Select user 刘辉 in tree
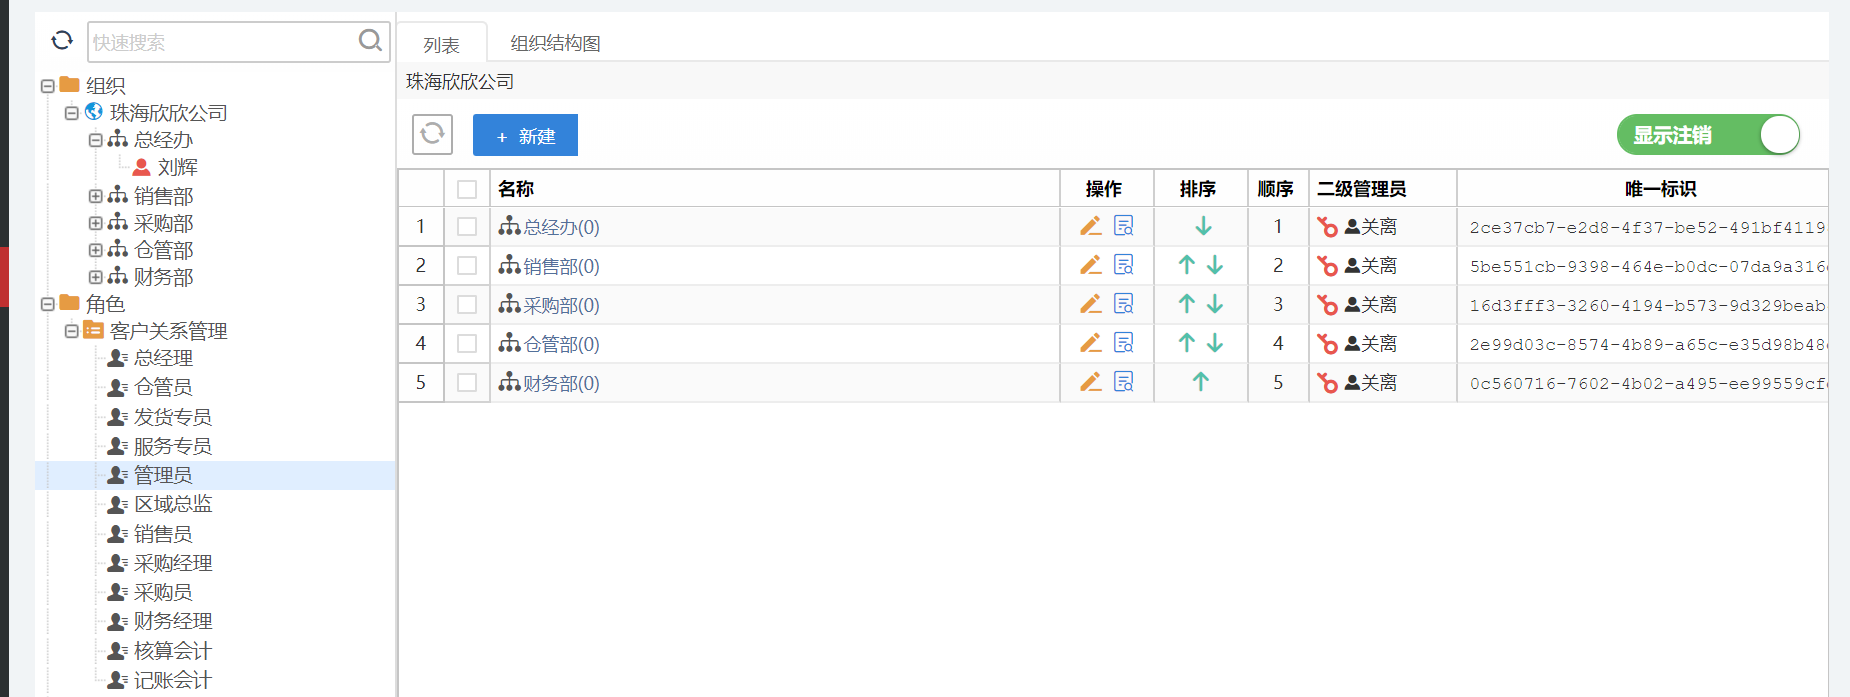The image size is (1850, 697). 178,167
